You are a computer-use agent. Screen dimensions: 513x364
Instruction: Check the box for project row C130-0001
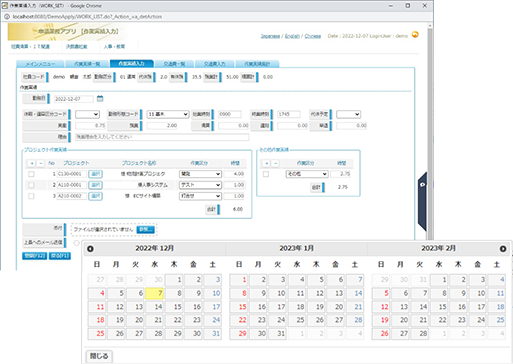31,174
